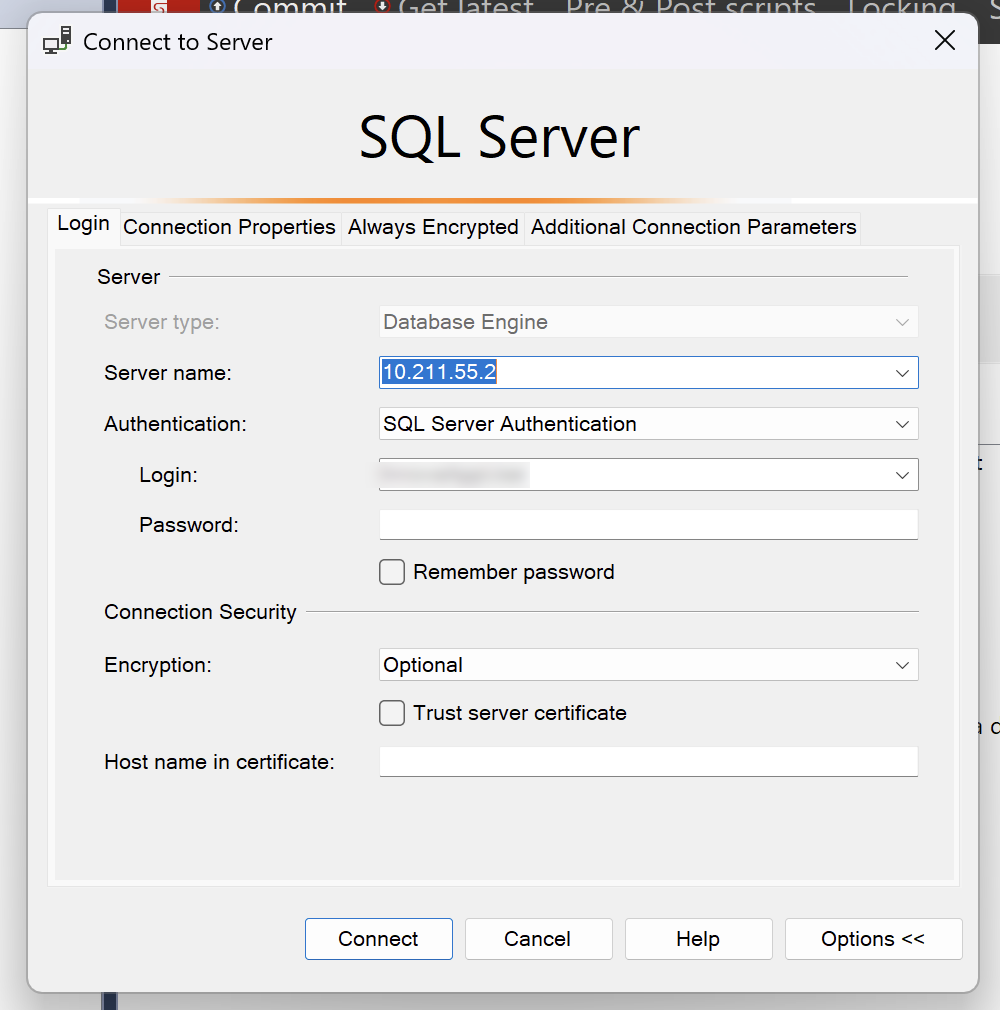Click Locking in the background toolbar

coord(902,6)
